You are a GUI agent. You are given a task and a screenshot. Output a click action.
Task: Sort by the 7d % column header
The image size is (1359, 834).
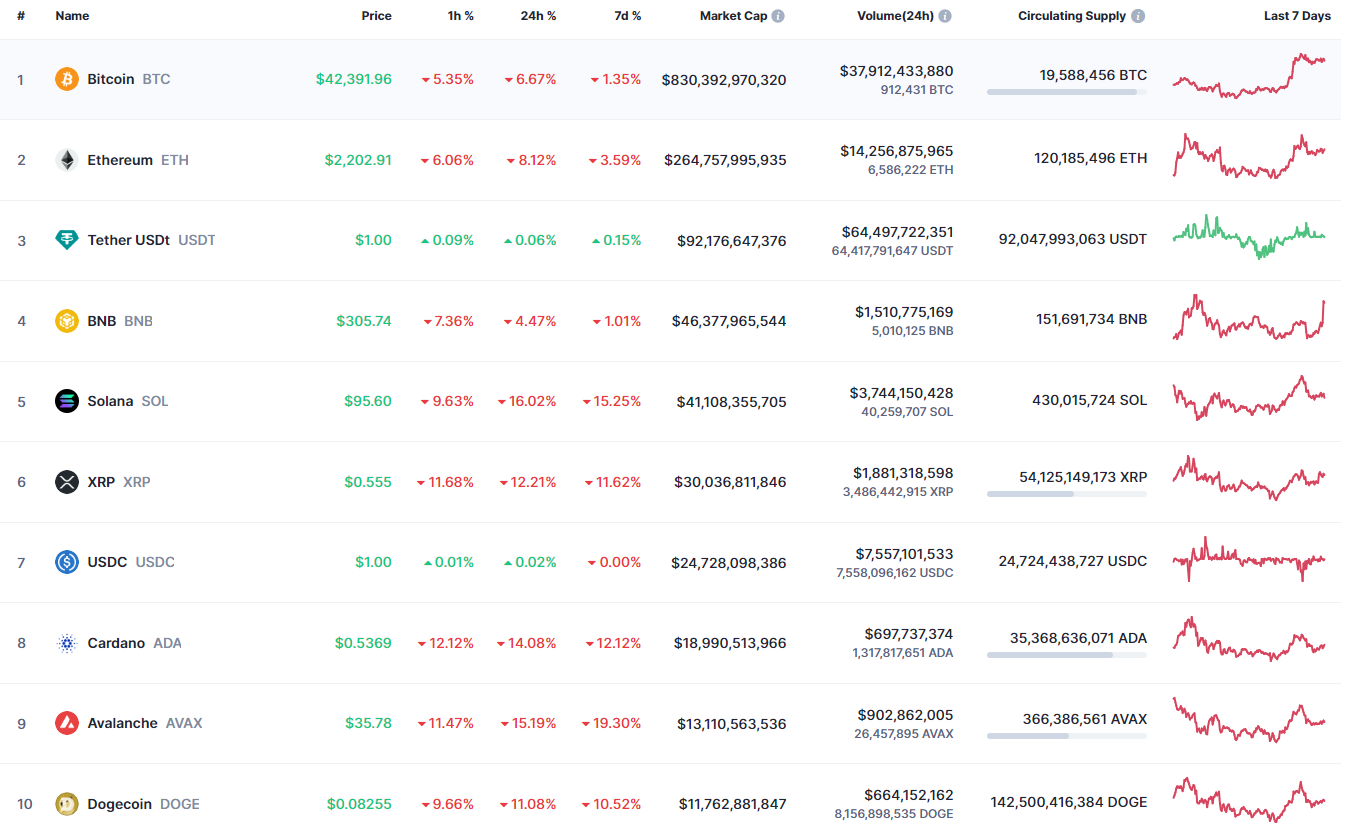coord(628,16)
